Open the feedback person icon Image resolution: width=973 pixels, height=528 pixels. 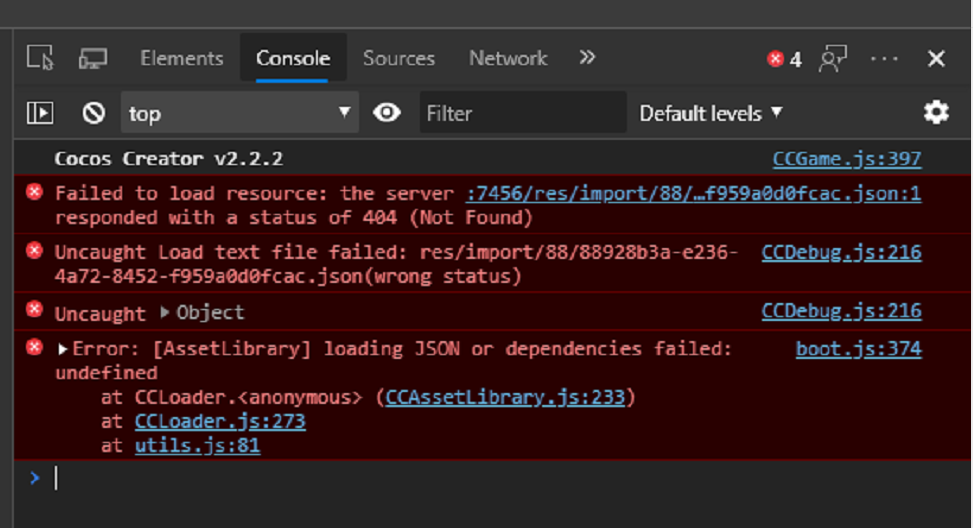click(x=832, y=59)
